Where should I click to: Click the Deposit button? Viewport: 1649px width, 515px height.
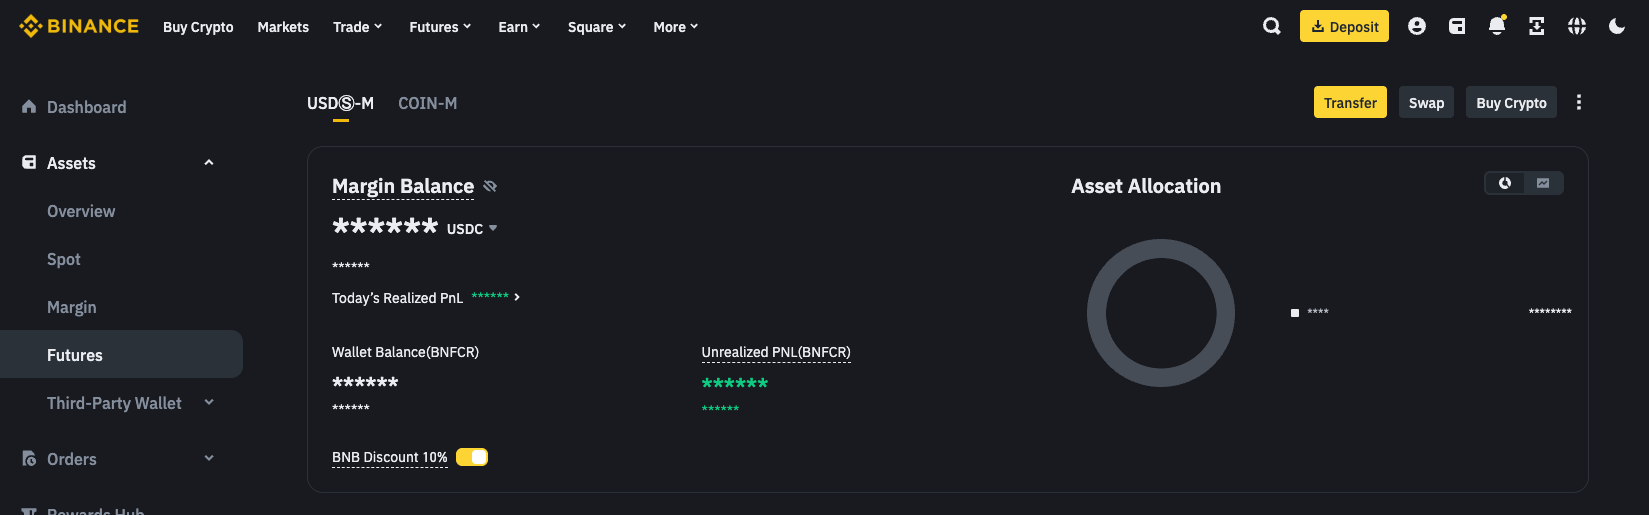pos(1345,27)
